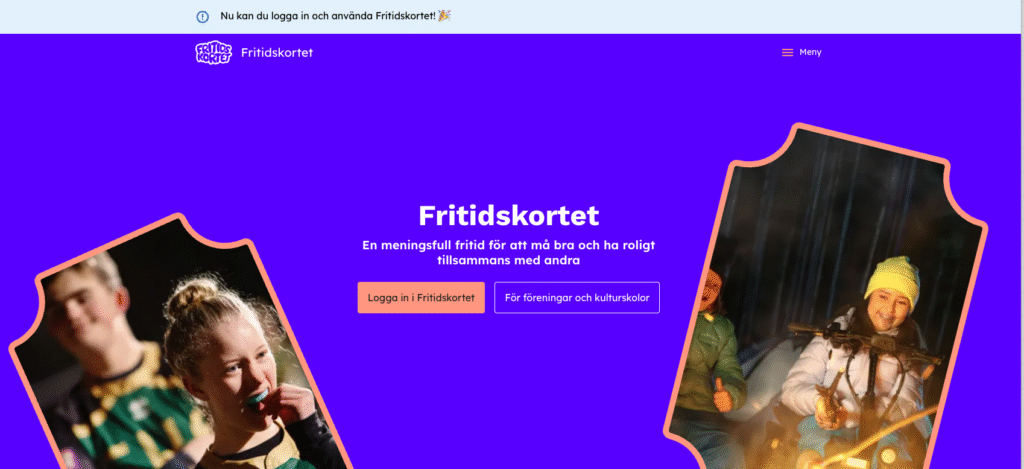Open För föreningar och kulturskolor
The width and height of the screenshot is (1024, 469).
click(x=577, y=298)
